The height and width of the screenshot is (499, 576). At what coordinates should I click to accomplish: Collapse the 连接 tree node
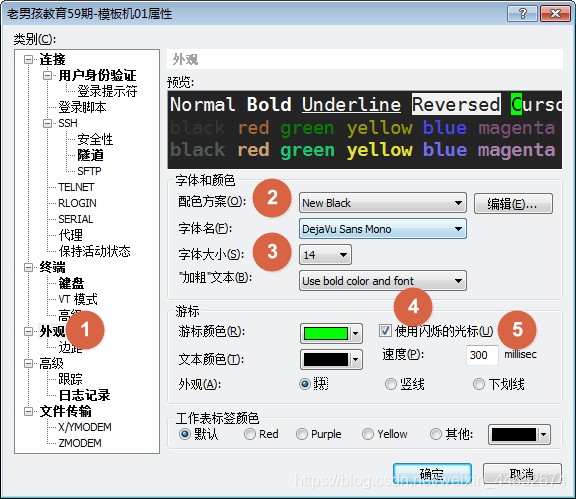point(28,59)
